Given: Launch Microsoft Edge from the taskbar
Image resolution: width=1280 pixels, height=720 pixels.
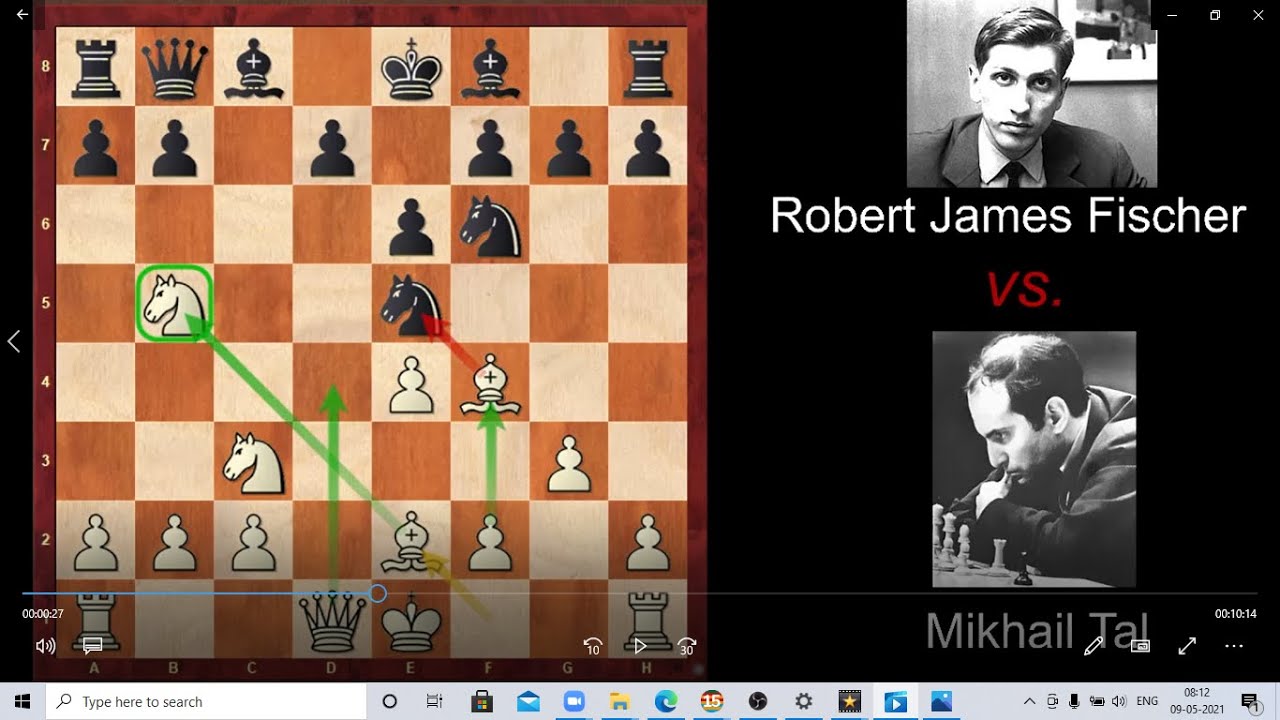Looking at the screenshot, I should click(666, 701).
